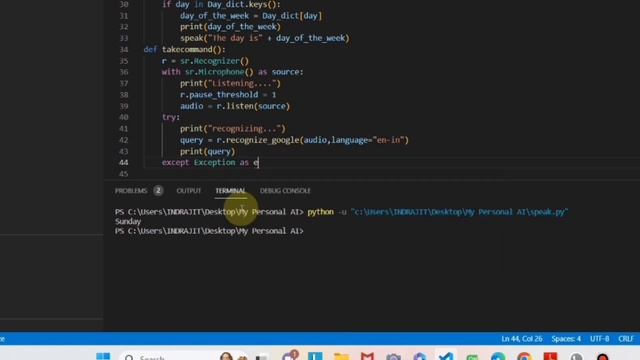Open the Windows Start menu
This screenshot has height=360, width=640.
tap(103, 356)
